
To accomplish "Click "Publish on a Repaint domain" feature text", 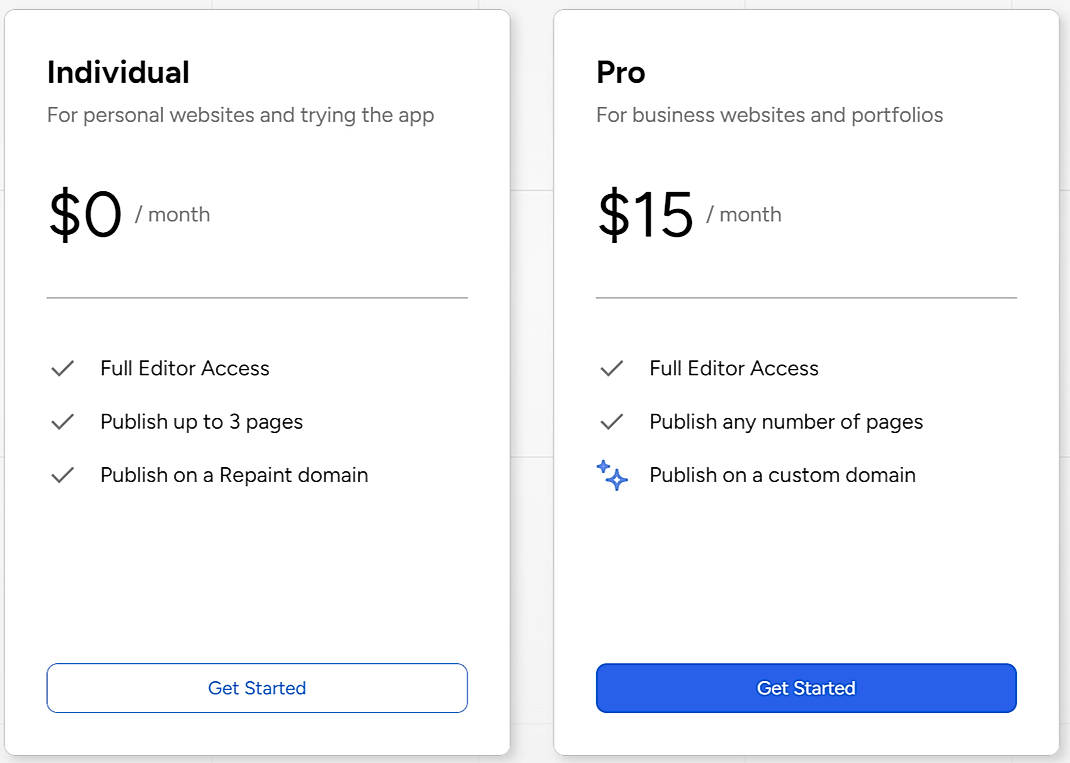I will [x=234, y=475].
